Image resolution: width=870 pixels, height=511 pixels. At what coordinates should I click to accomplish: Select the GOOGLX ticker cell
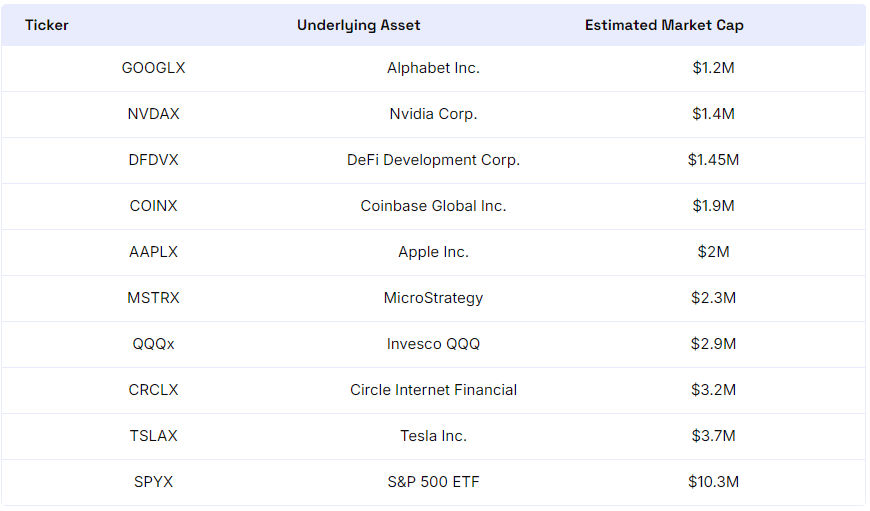pos(153,68)
